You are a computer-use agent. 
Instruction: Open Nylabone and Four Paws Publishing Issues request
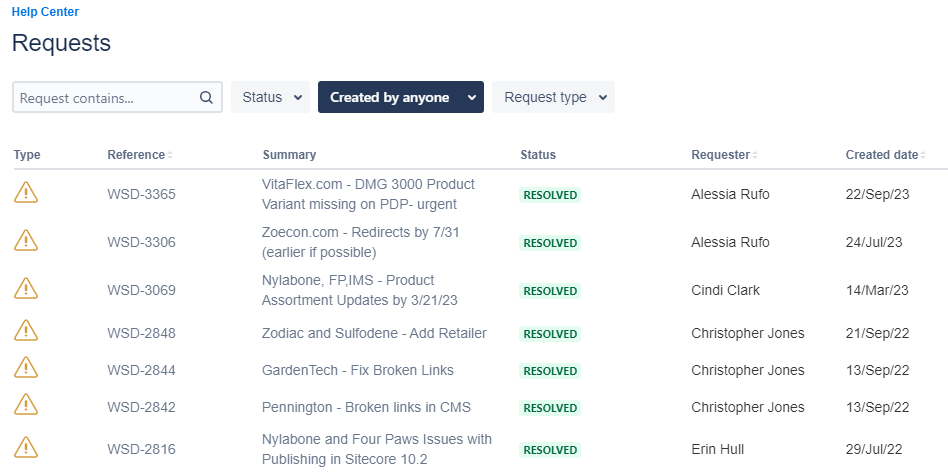377,449
